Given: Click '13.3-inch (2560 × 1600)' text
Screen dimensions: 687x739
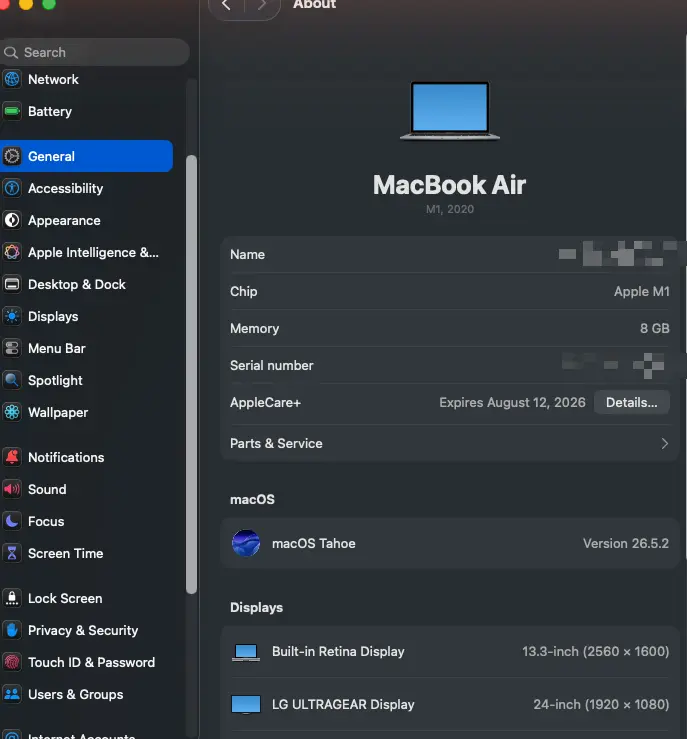Looking at the screenshot, I should pos(596,652).
